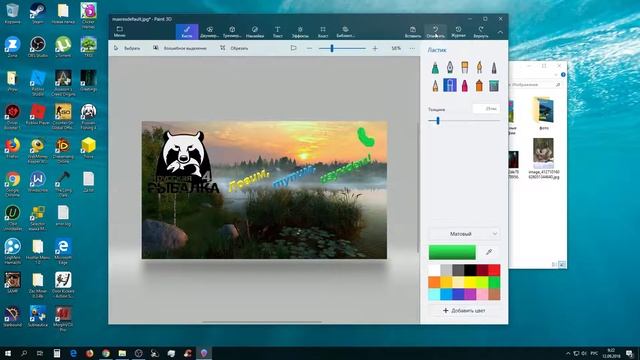Screen dimensions: 640x360
Task: Click the canvas zoom slider
Action: coord(342,48)
